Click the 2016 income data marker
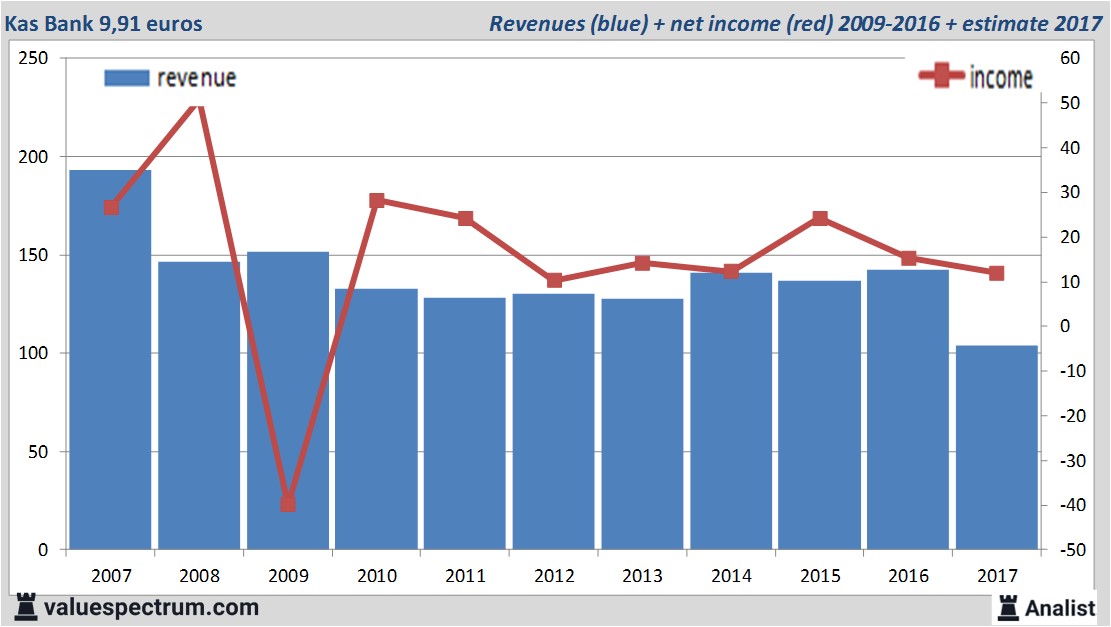Screen dimensions: 1111x627 [x=908, y=259]
